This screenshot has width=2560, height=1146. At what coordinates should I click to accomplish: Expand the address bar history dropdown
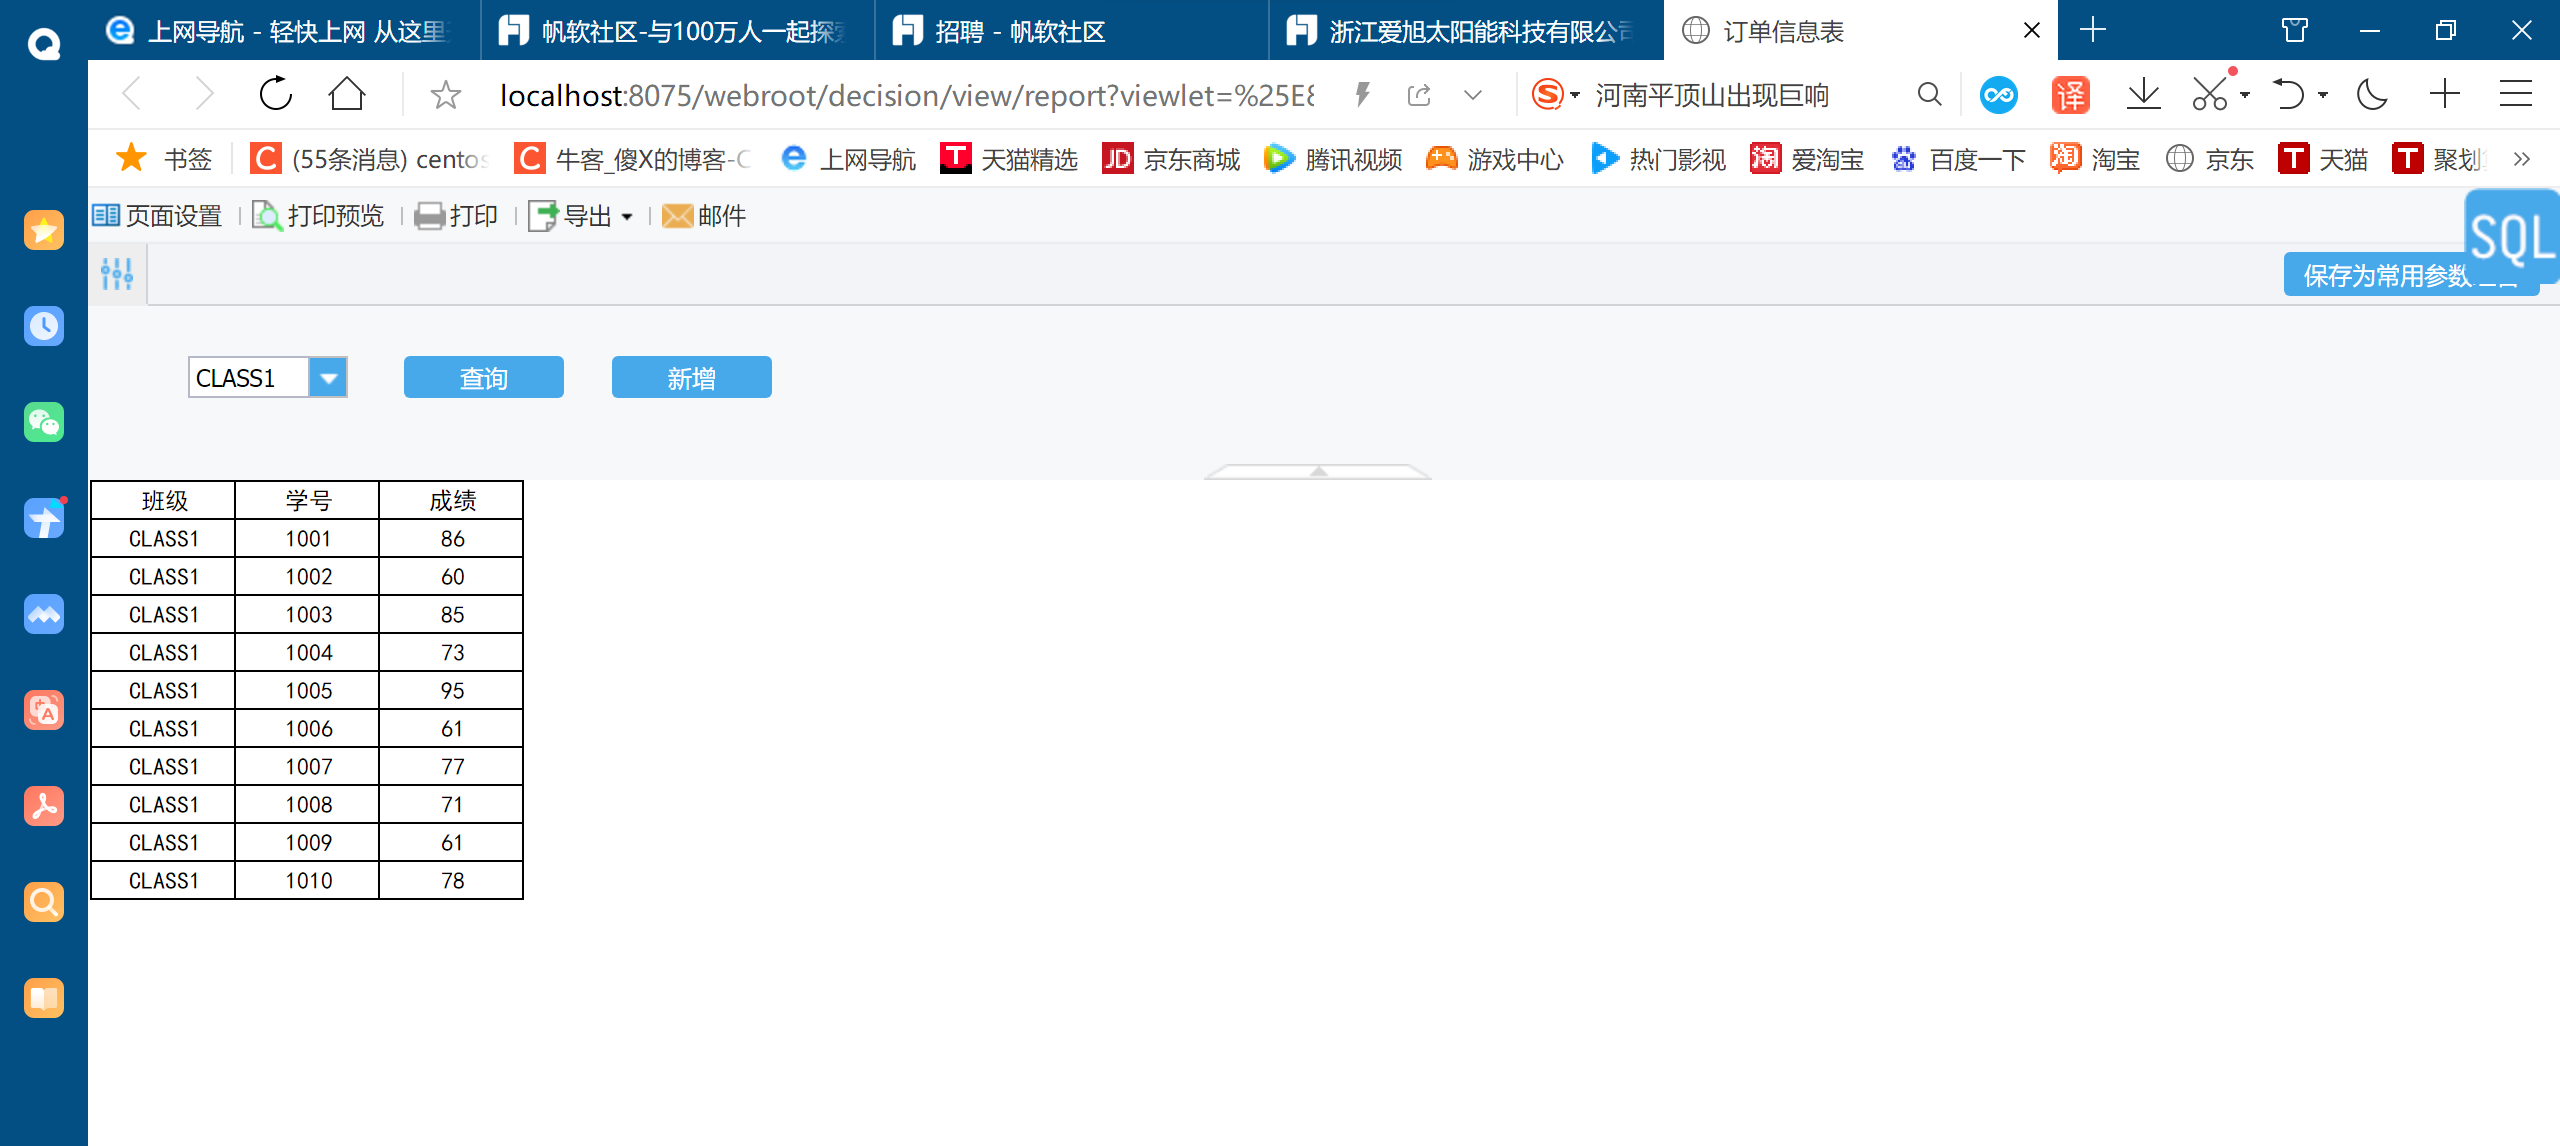click(1473, 96)
